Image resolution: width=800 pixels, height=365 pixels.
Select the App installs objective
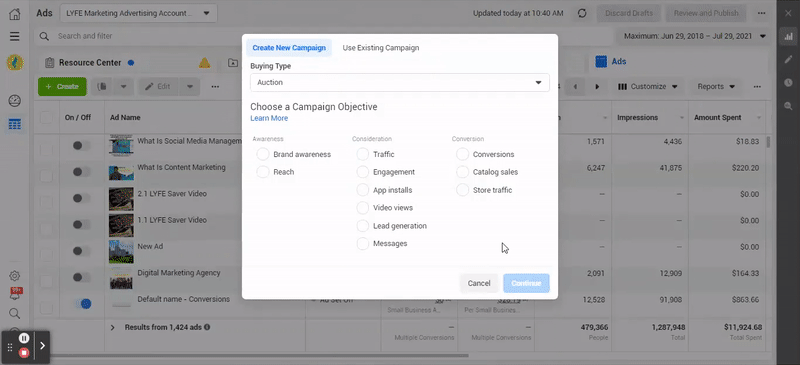coord(363,190)
